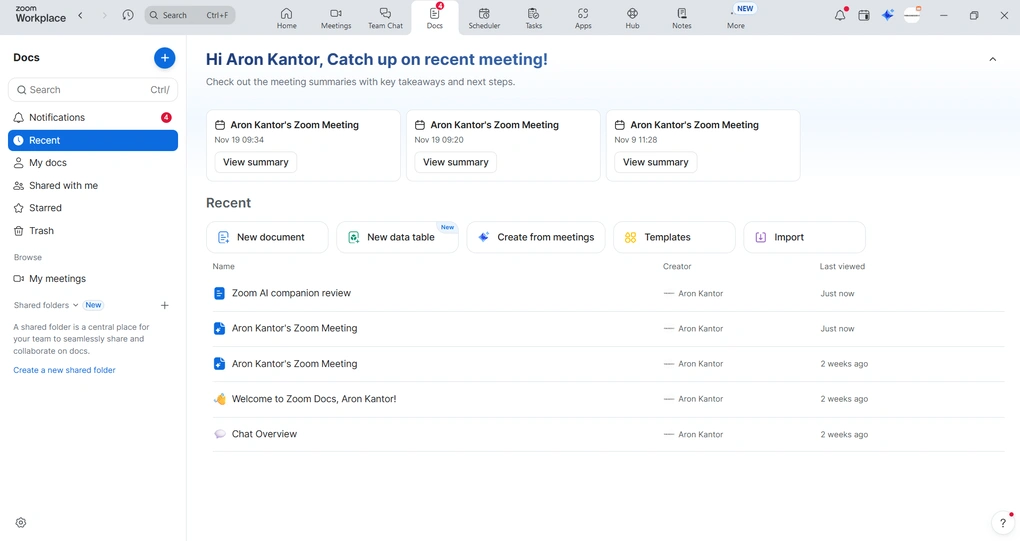Screen dimensions: 1020x541
Task: Add a shared folder with plus icon
Action: (165, 305)
